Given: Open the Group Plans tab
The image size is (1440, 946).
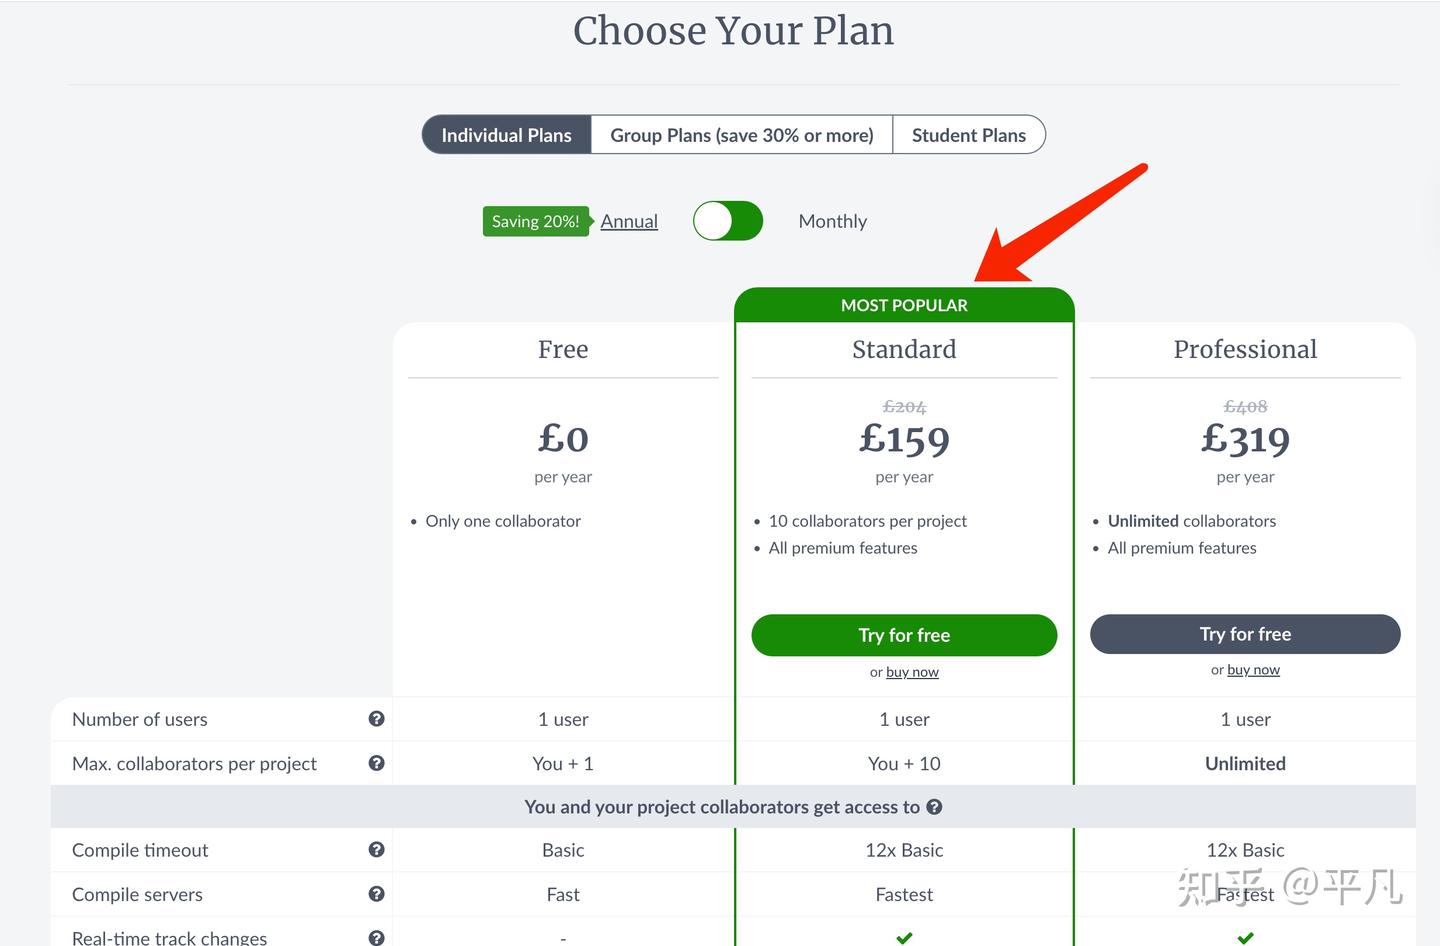Looking at the screenshot, I should pyautogui.click(x=742, y=135).
